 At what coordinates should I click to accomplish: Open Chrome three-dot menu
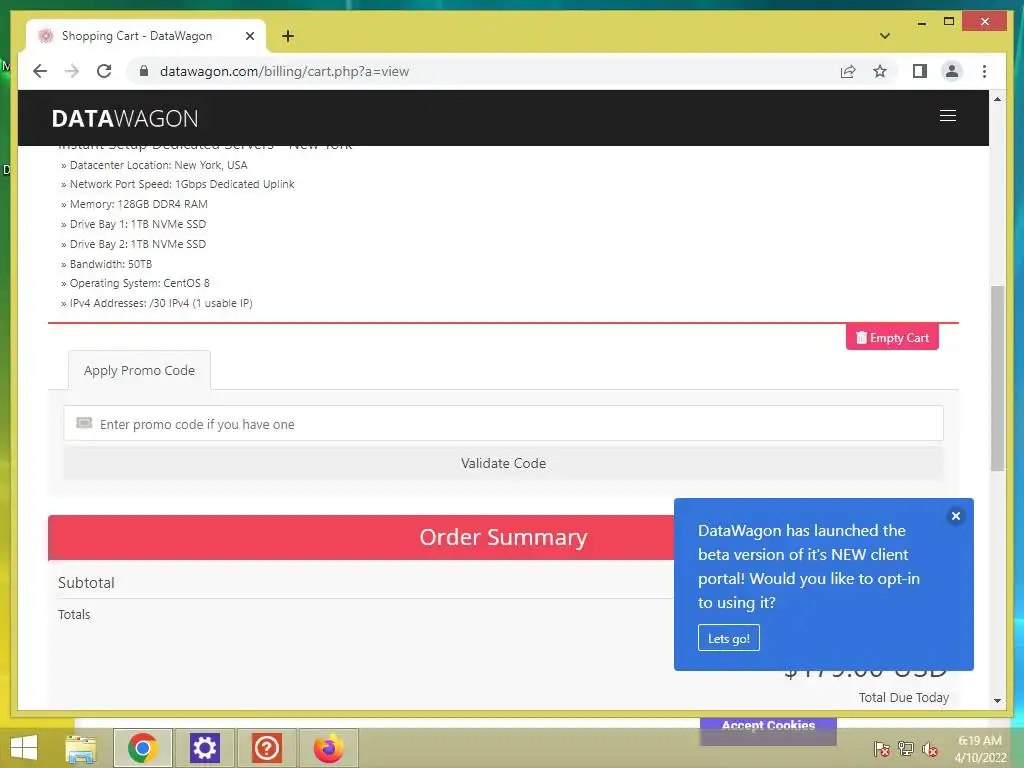coord(984,71)
